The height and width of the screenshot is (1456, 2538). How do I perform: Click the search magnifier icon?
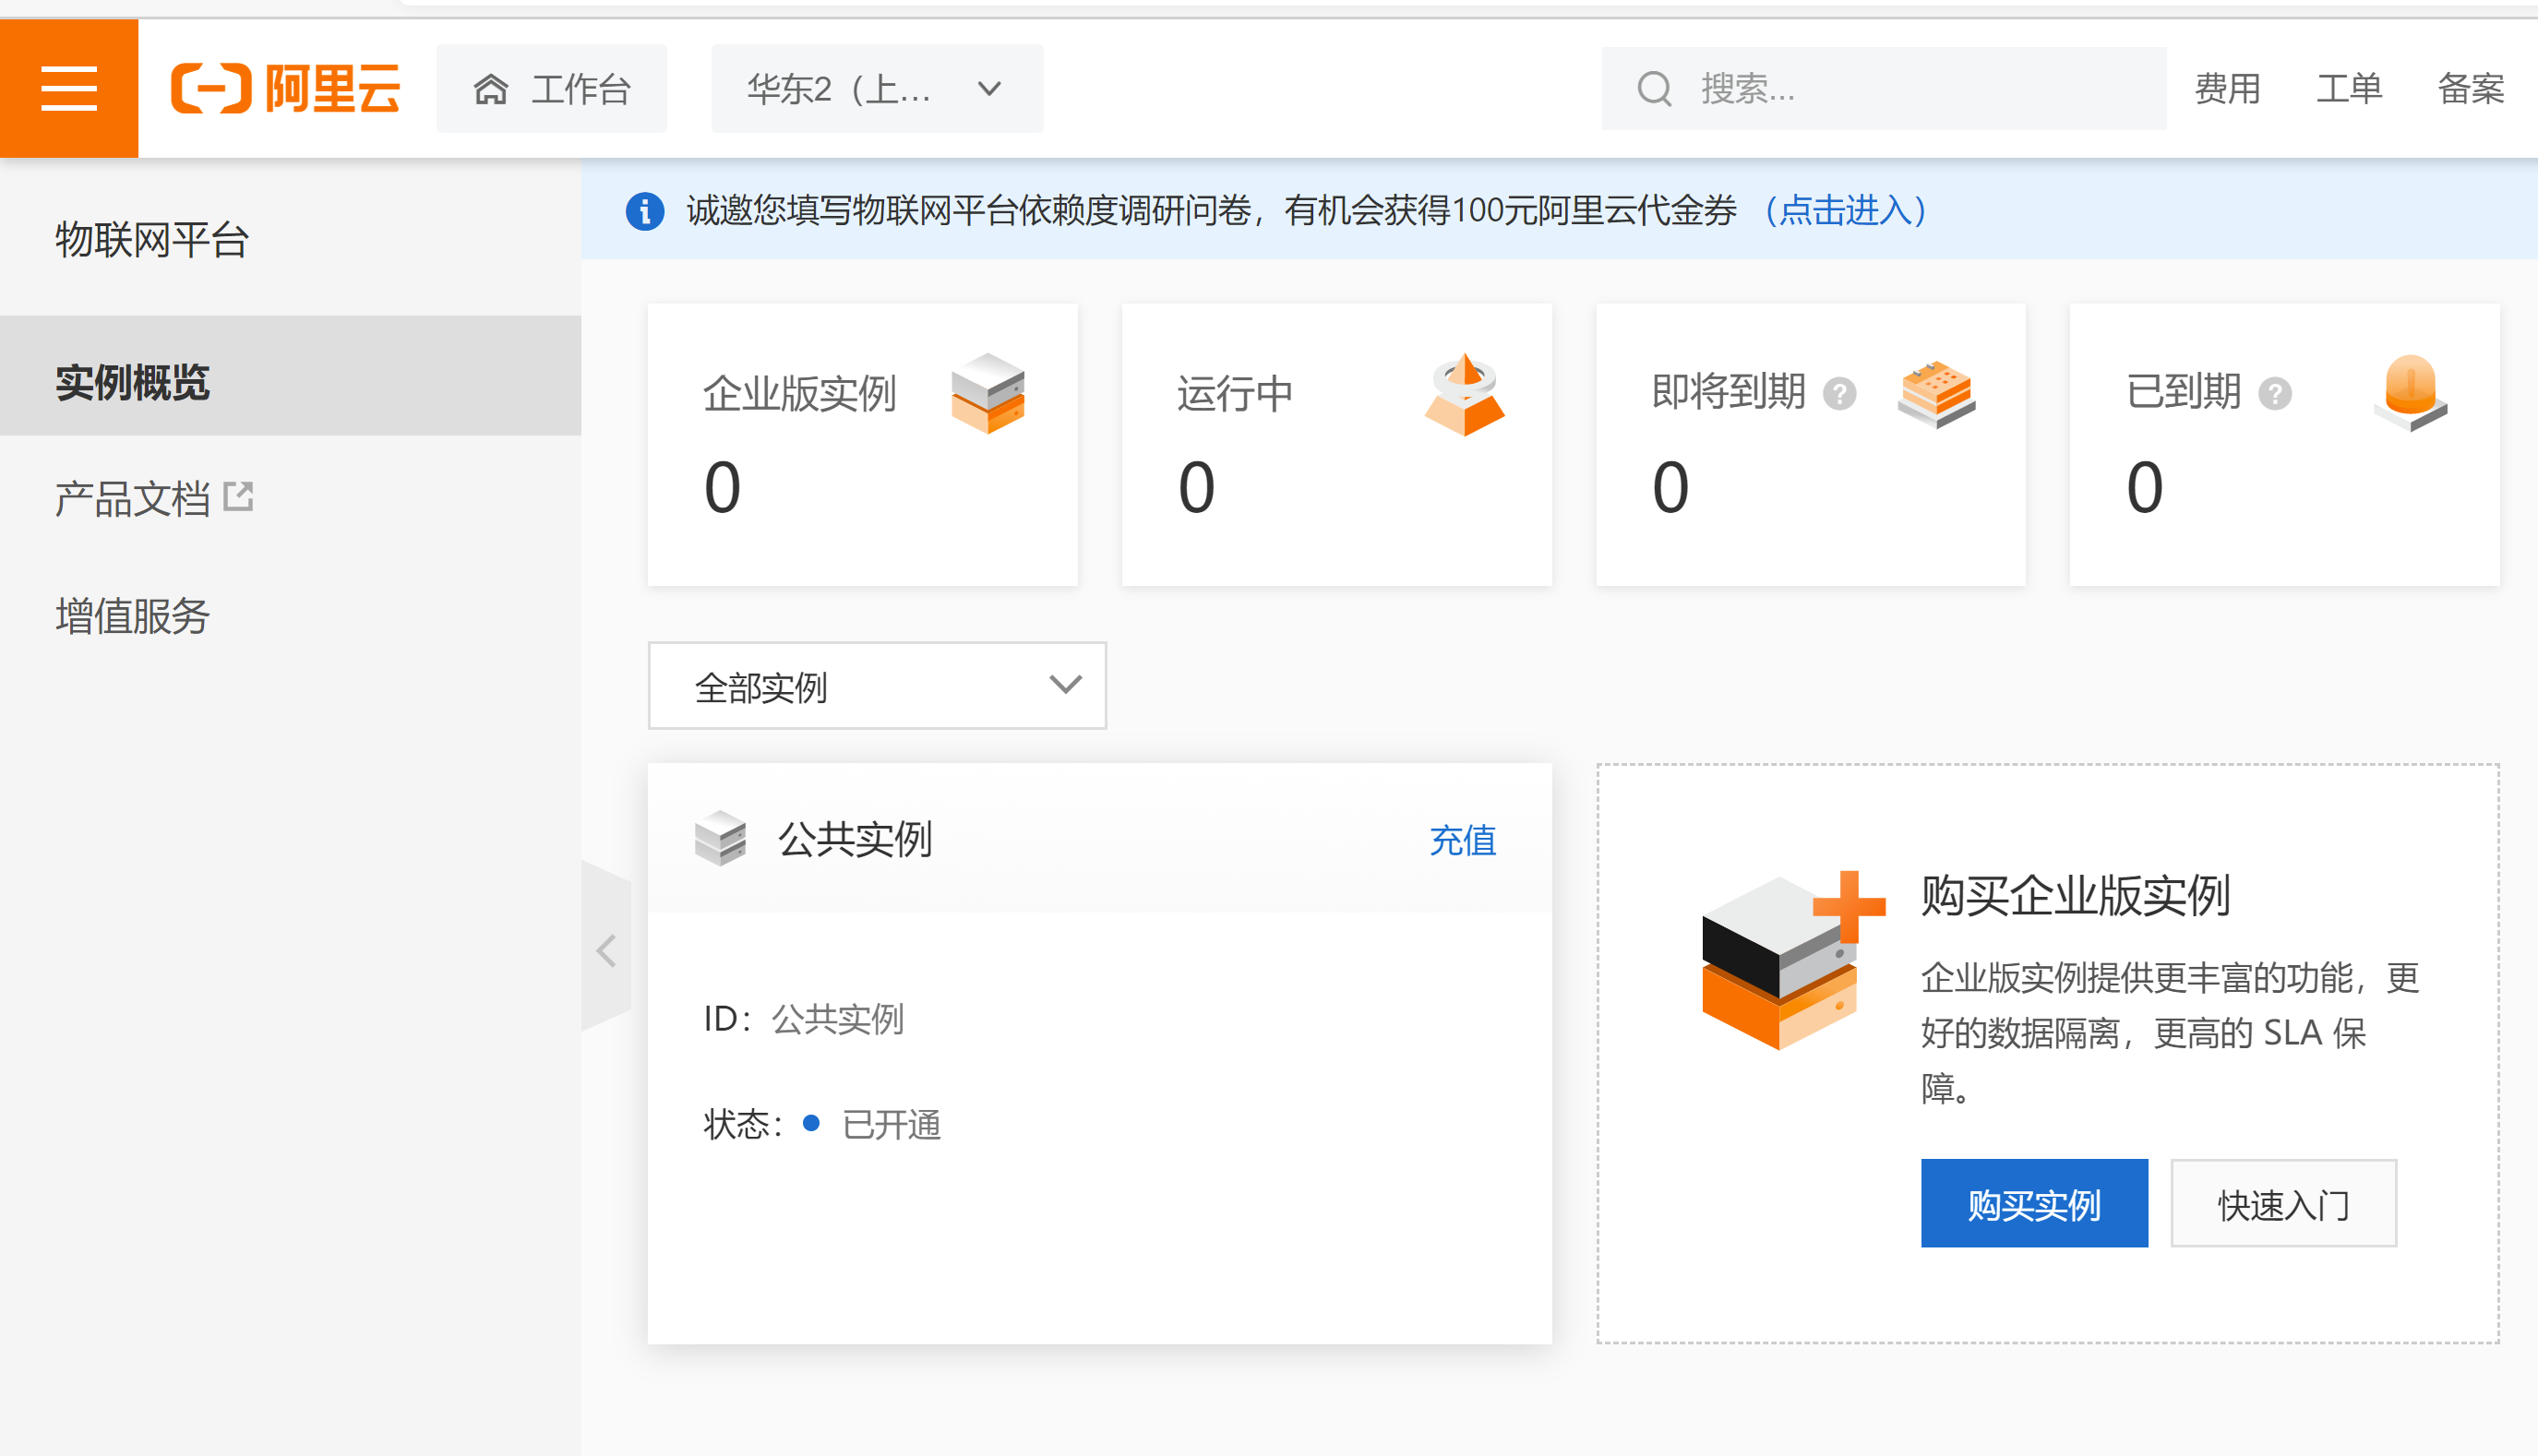[1654, 89]
